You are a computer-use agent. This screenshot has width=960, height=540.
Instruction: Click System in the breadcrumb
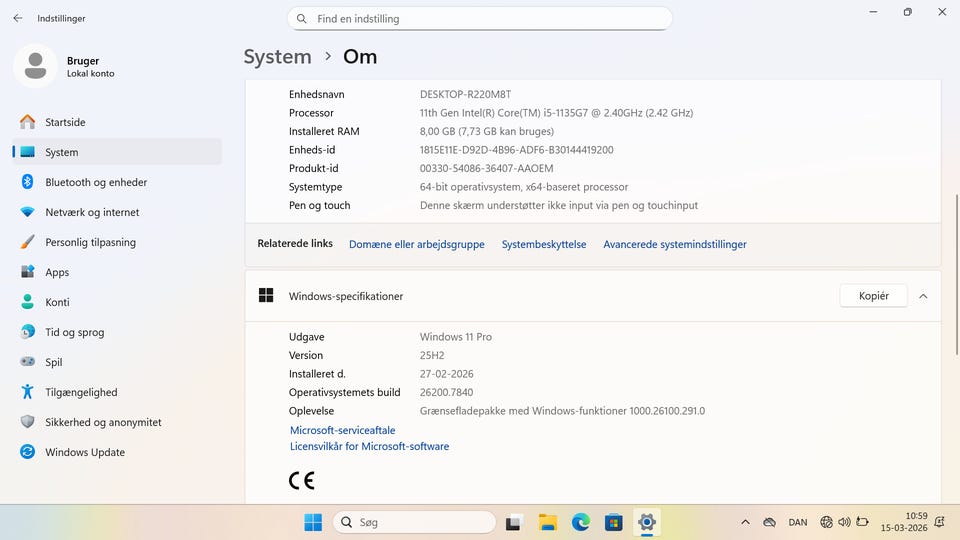click(277, 57)
